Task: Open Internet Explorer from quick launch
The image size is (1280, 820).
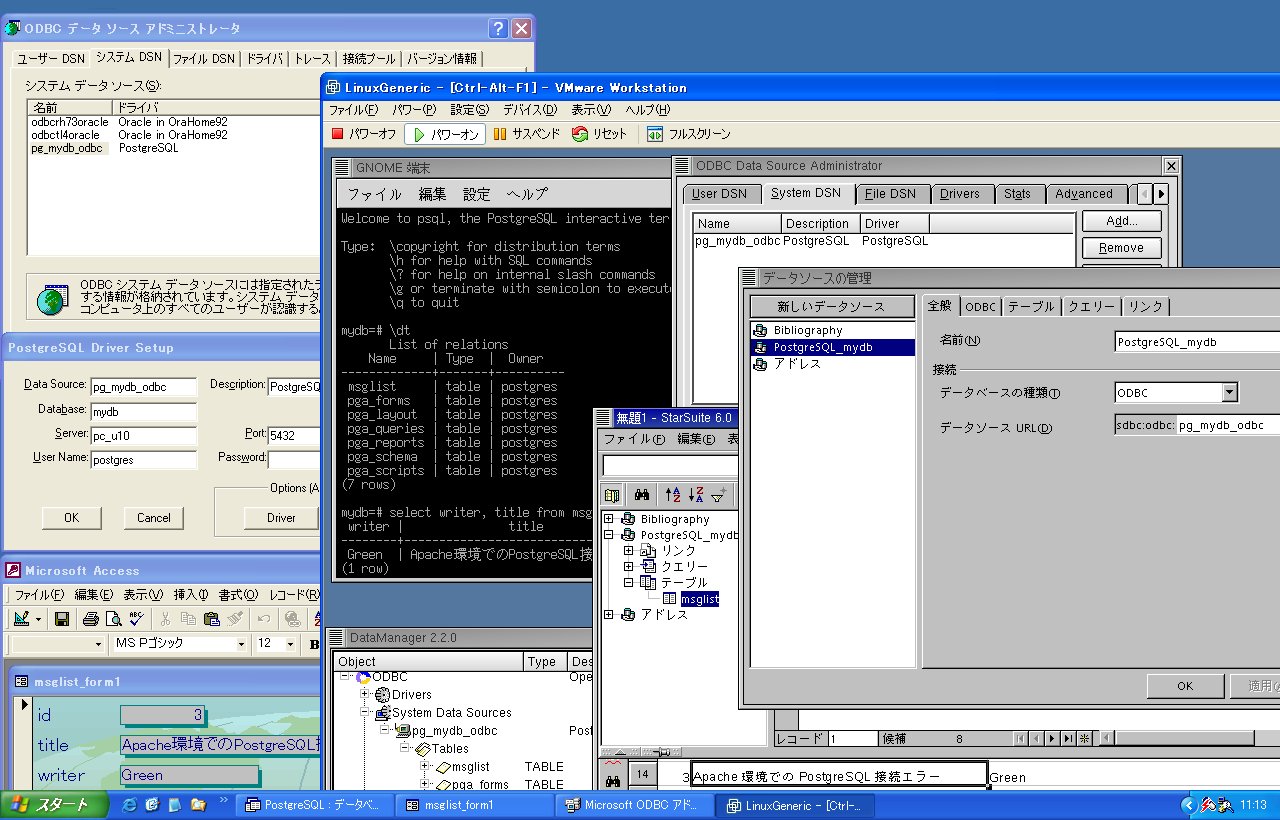Action: (129, 804)
